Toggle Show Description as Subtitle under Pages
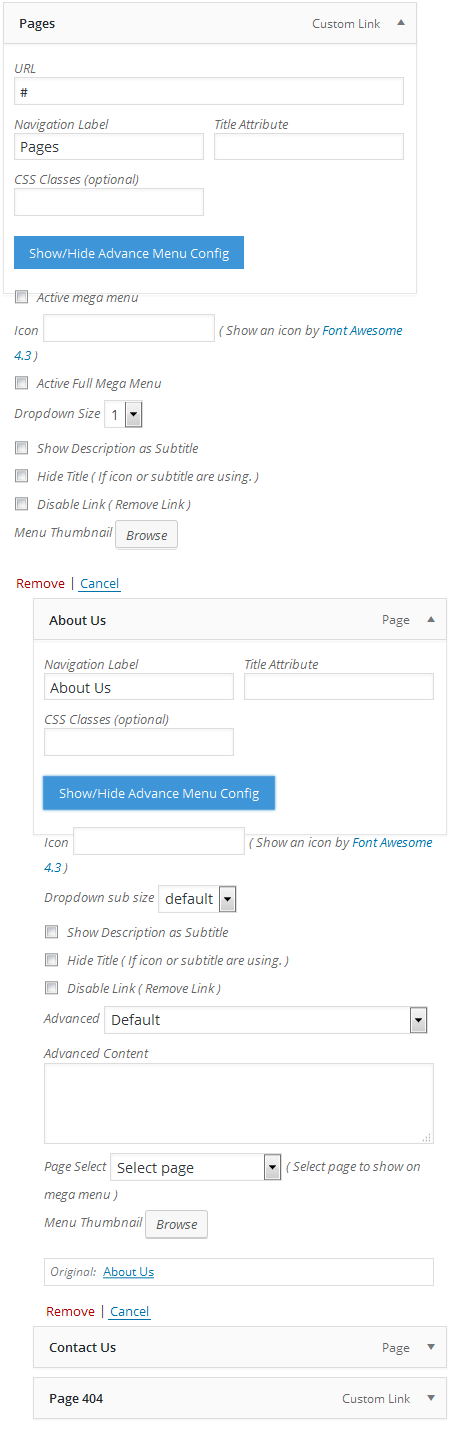This screenshot has width=455, height=1436. [x=22, y=448]
